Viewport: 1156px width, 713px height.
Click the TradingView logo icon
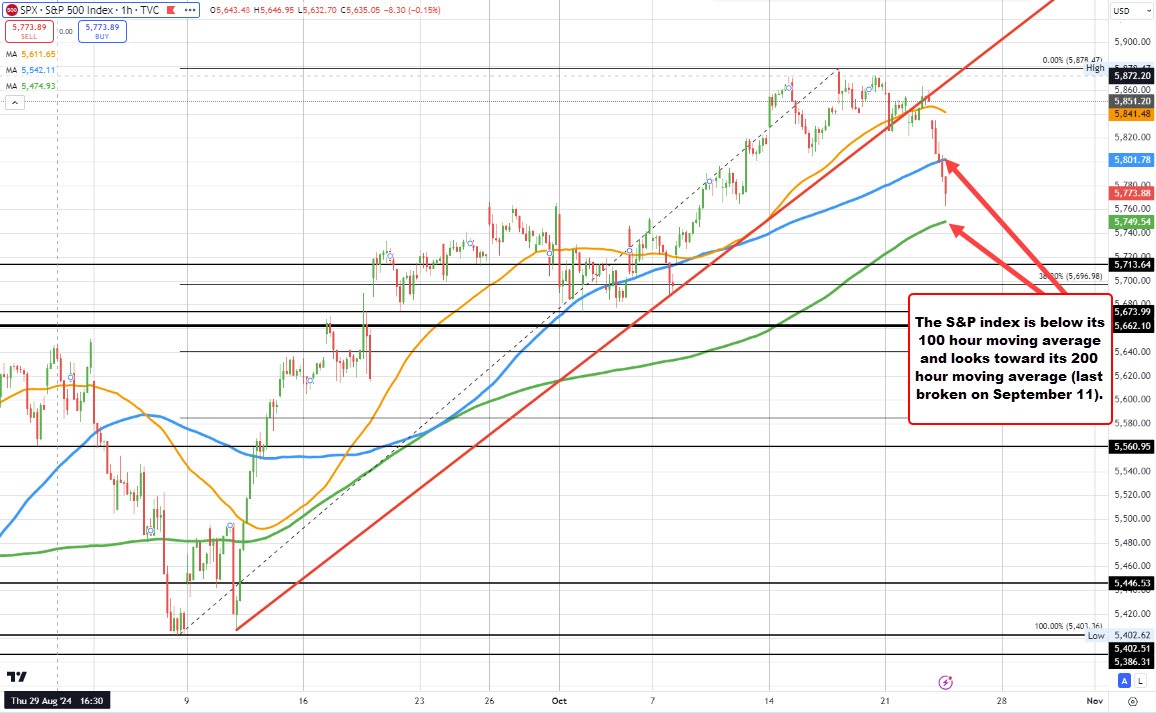point(17,678)
